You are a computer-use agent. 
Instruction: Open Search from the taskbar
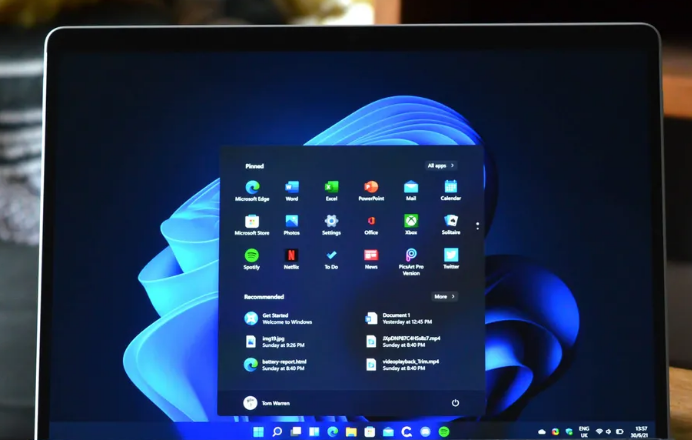coord(277,431)
